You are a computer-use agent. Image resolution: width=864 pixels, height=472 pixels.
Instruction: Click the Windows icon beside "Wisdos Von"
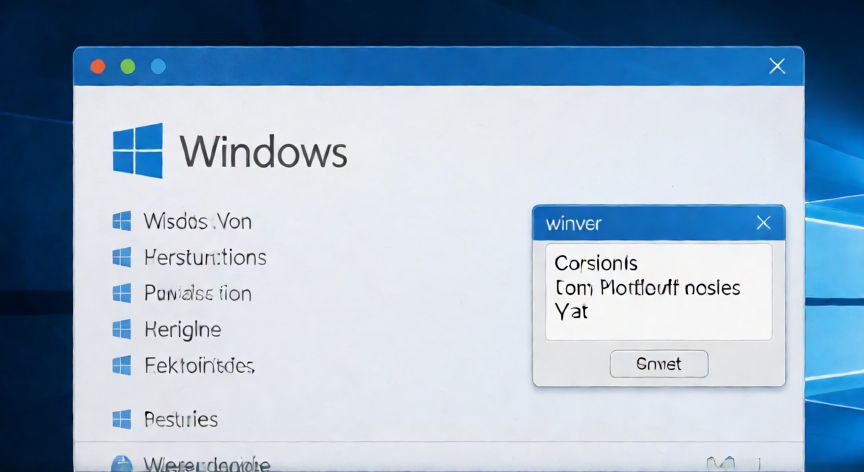pyautogui.click(x=122, y=221)
